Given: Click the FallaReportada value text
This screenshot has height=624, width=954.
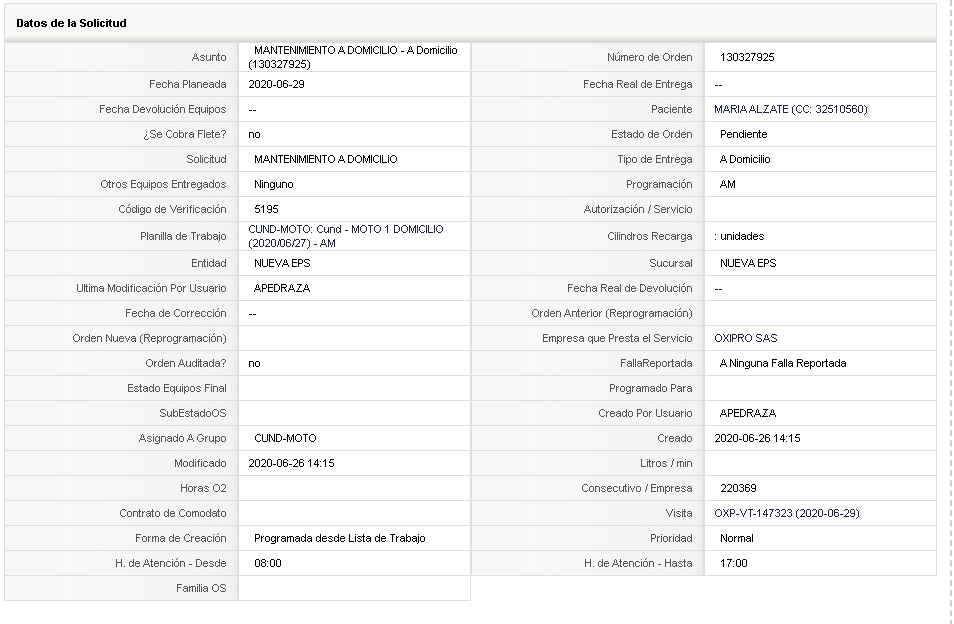Looking at the screenshot, I should click(782, 364).
